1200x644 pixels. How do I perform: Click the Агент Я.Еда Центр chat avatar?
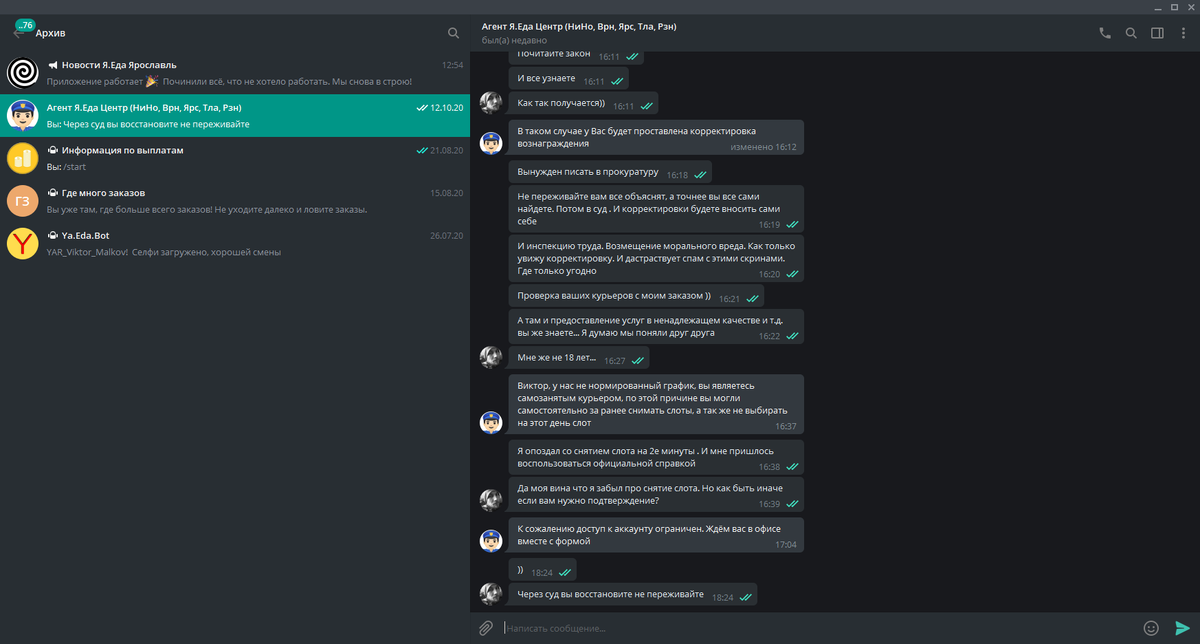coord(23,116)
